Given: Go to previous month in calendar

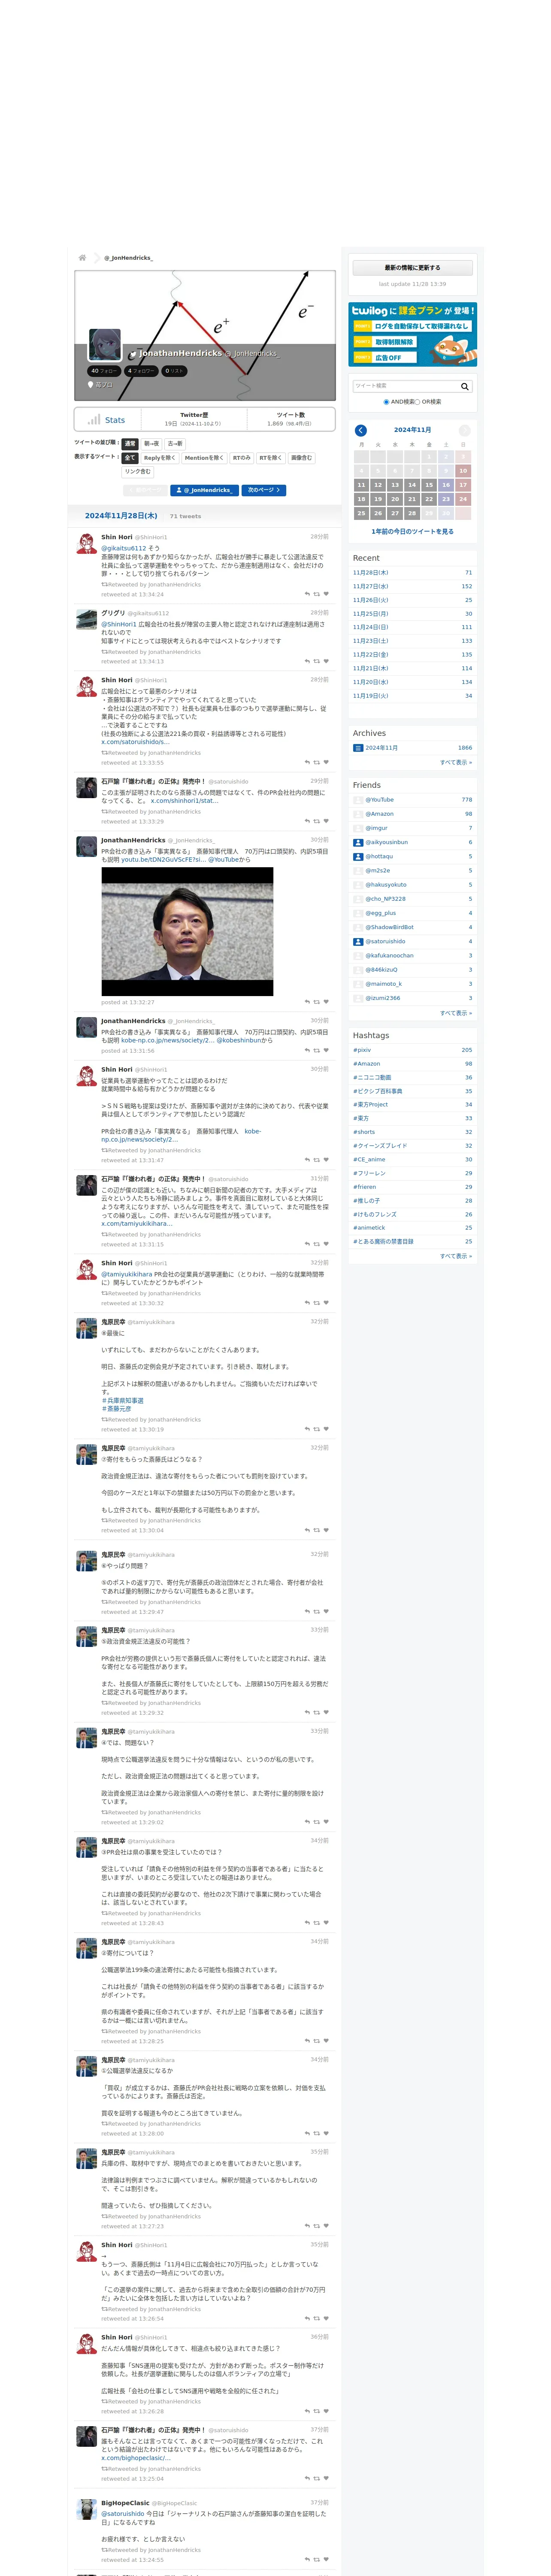Looking at the screenshot, I should pyautogui.click(x=361, y=430).
